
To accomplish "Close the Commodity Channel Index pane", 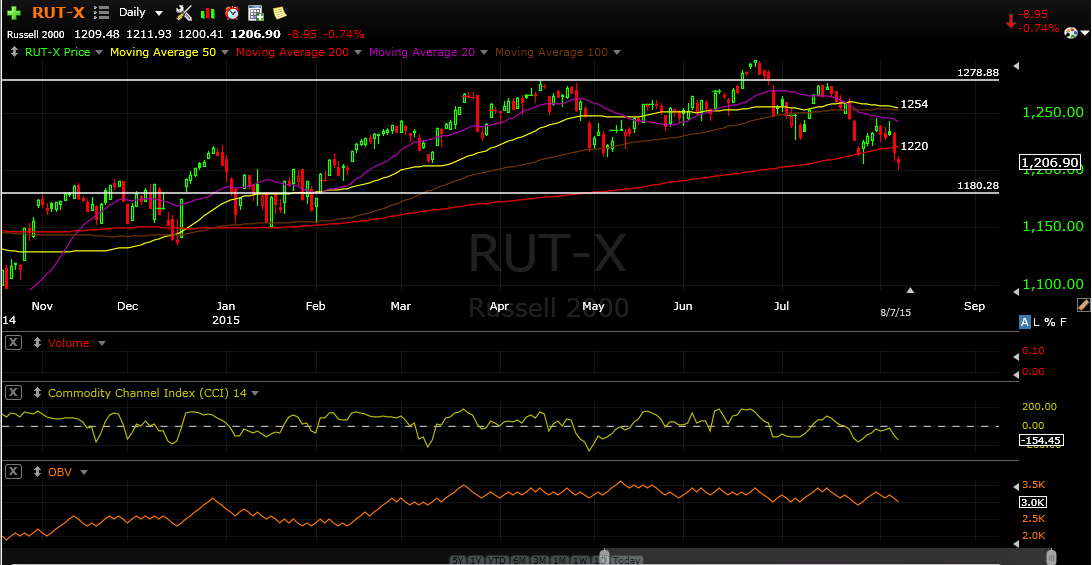I will (13, 393).
